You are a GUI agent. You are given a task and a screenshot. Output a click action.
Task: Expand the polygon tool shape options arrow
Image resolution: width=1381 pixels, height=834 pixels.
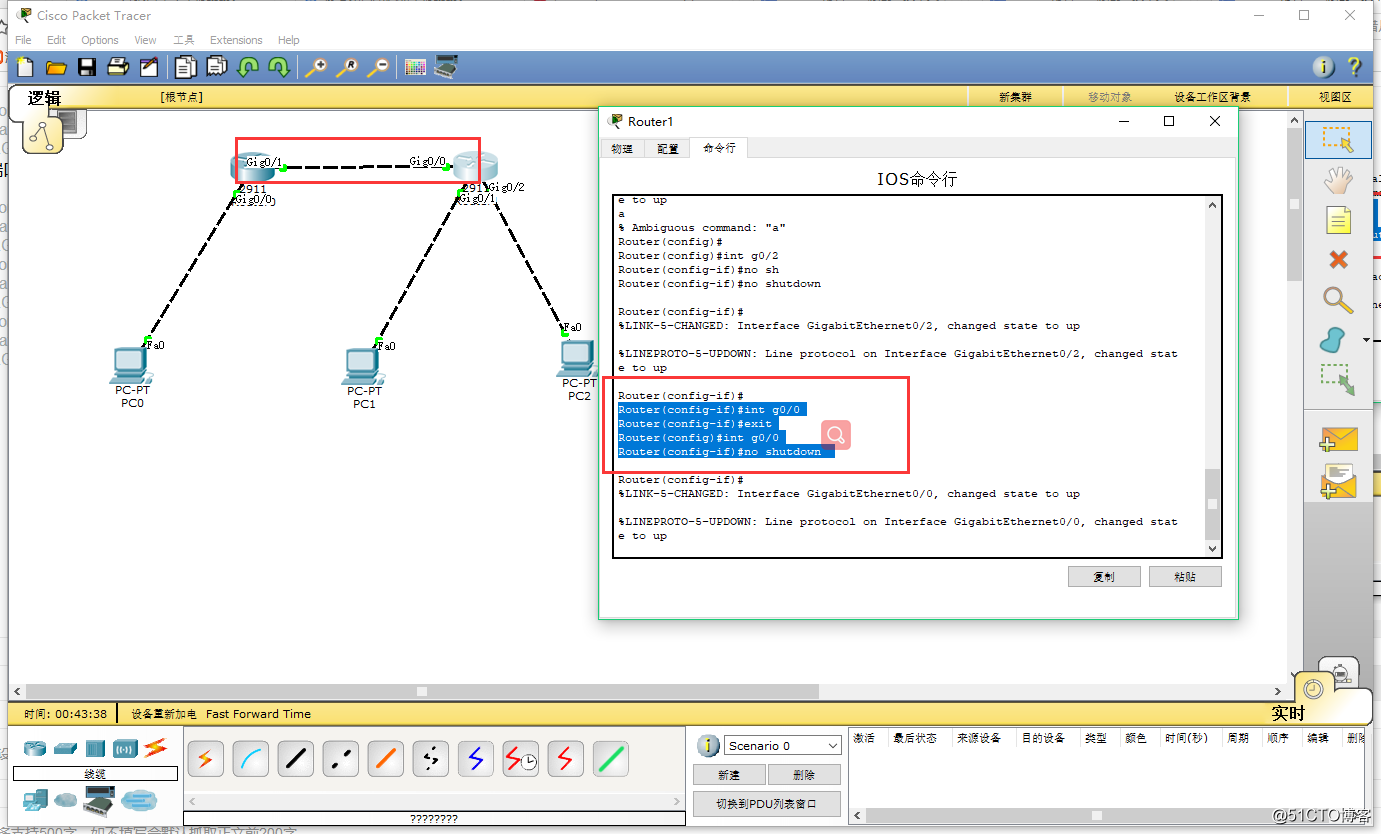(1366, 340)
